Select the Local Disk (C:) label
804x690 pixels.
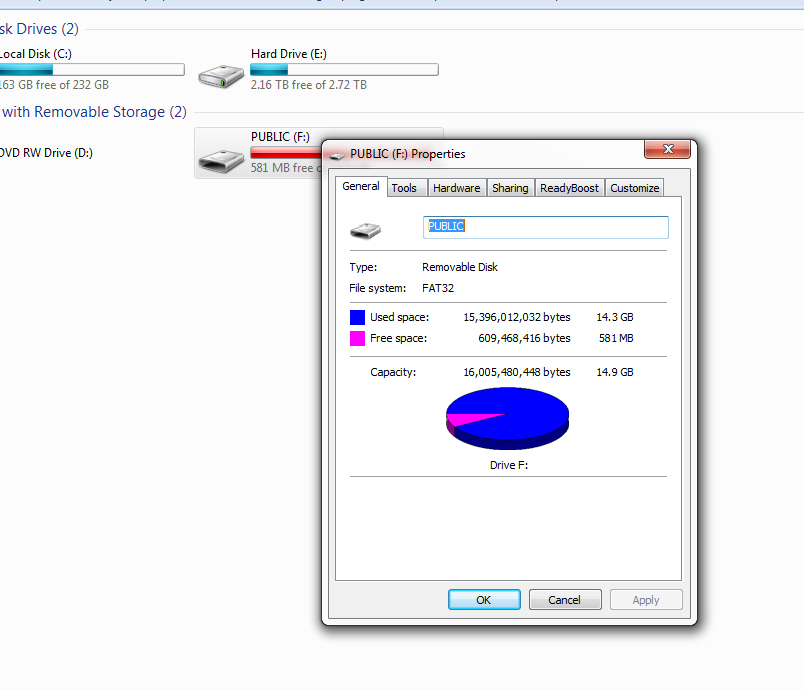pyautogui.click(x=36, y=54)
